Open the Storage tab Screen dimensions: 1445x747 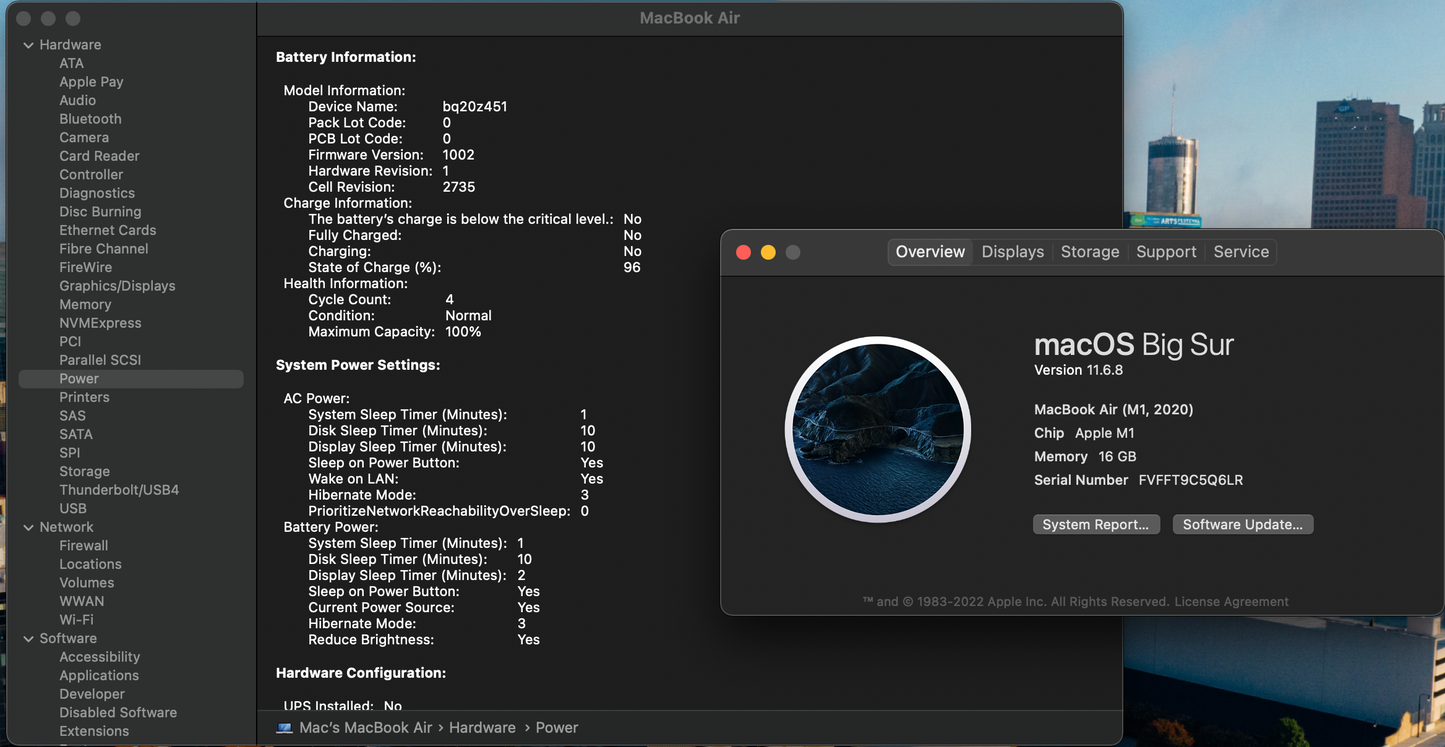[1089, 252]
